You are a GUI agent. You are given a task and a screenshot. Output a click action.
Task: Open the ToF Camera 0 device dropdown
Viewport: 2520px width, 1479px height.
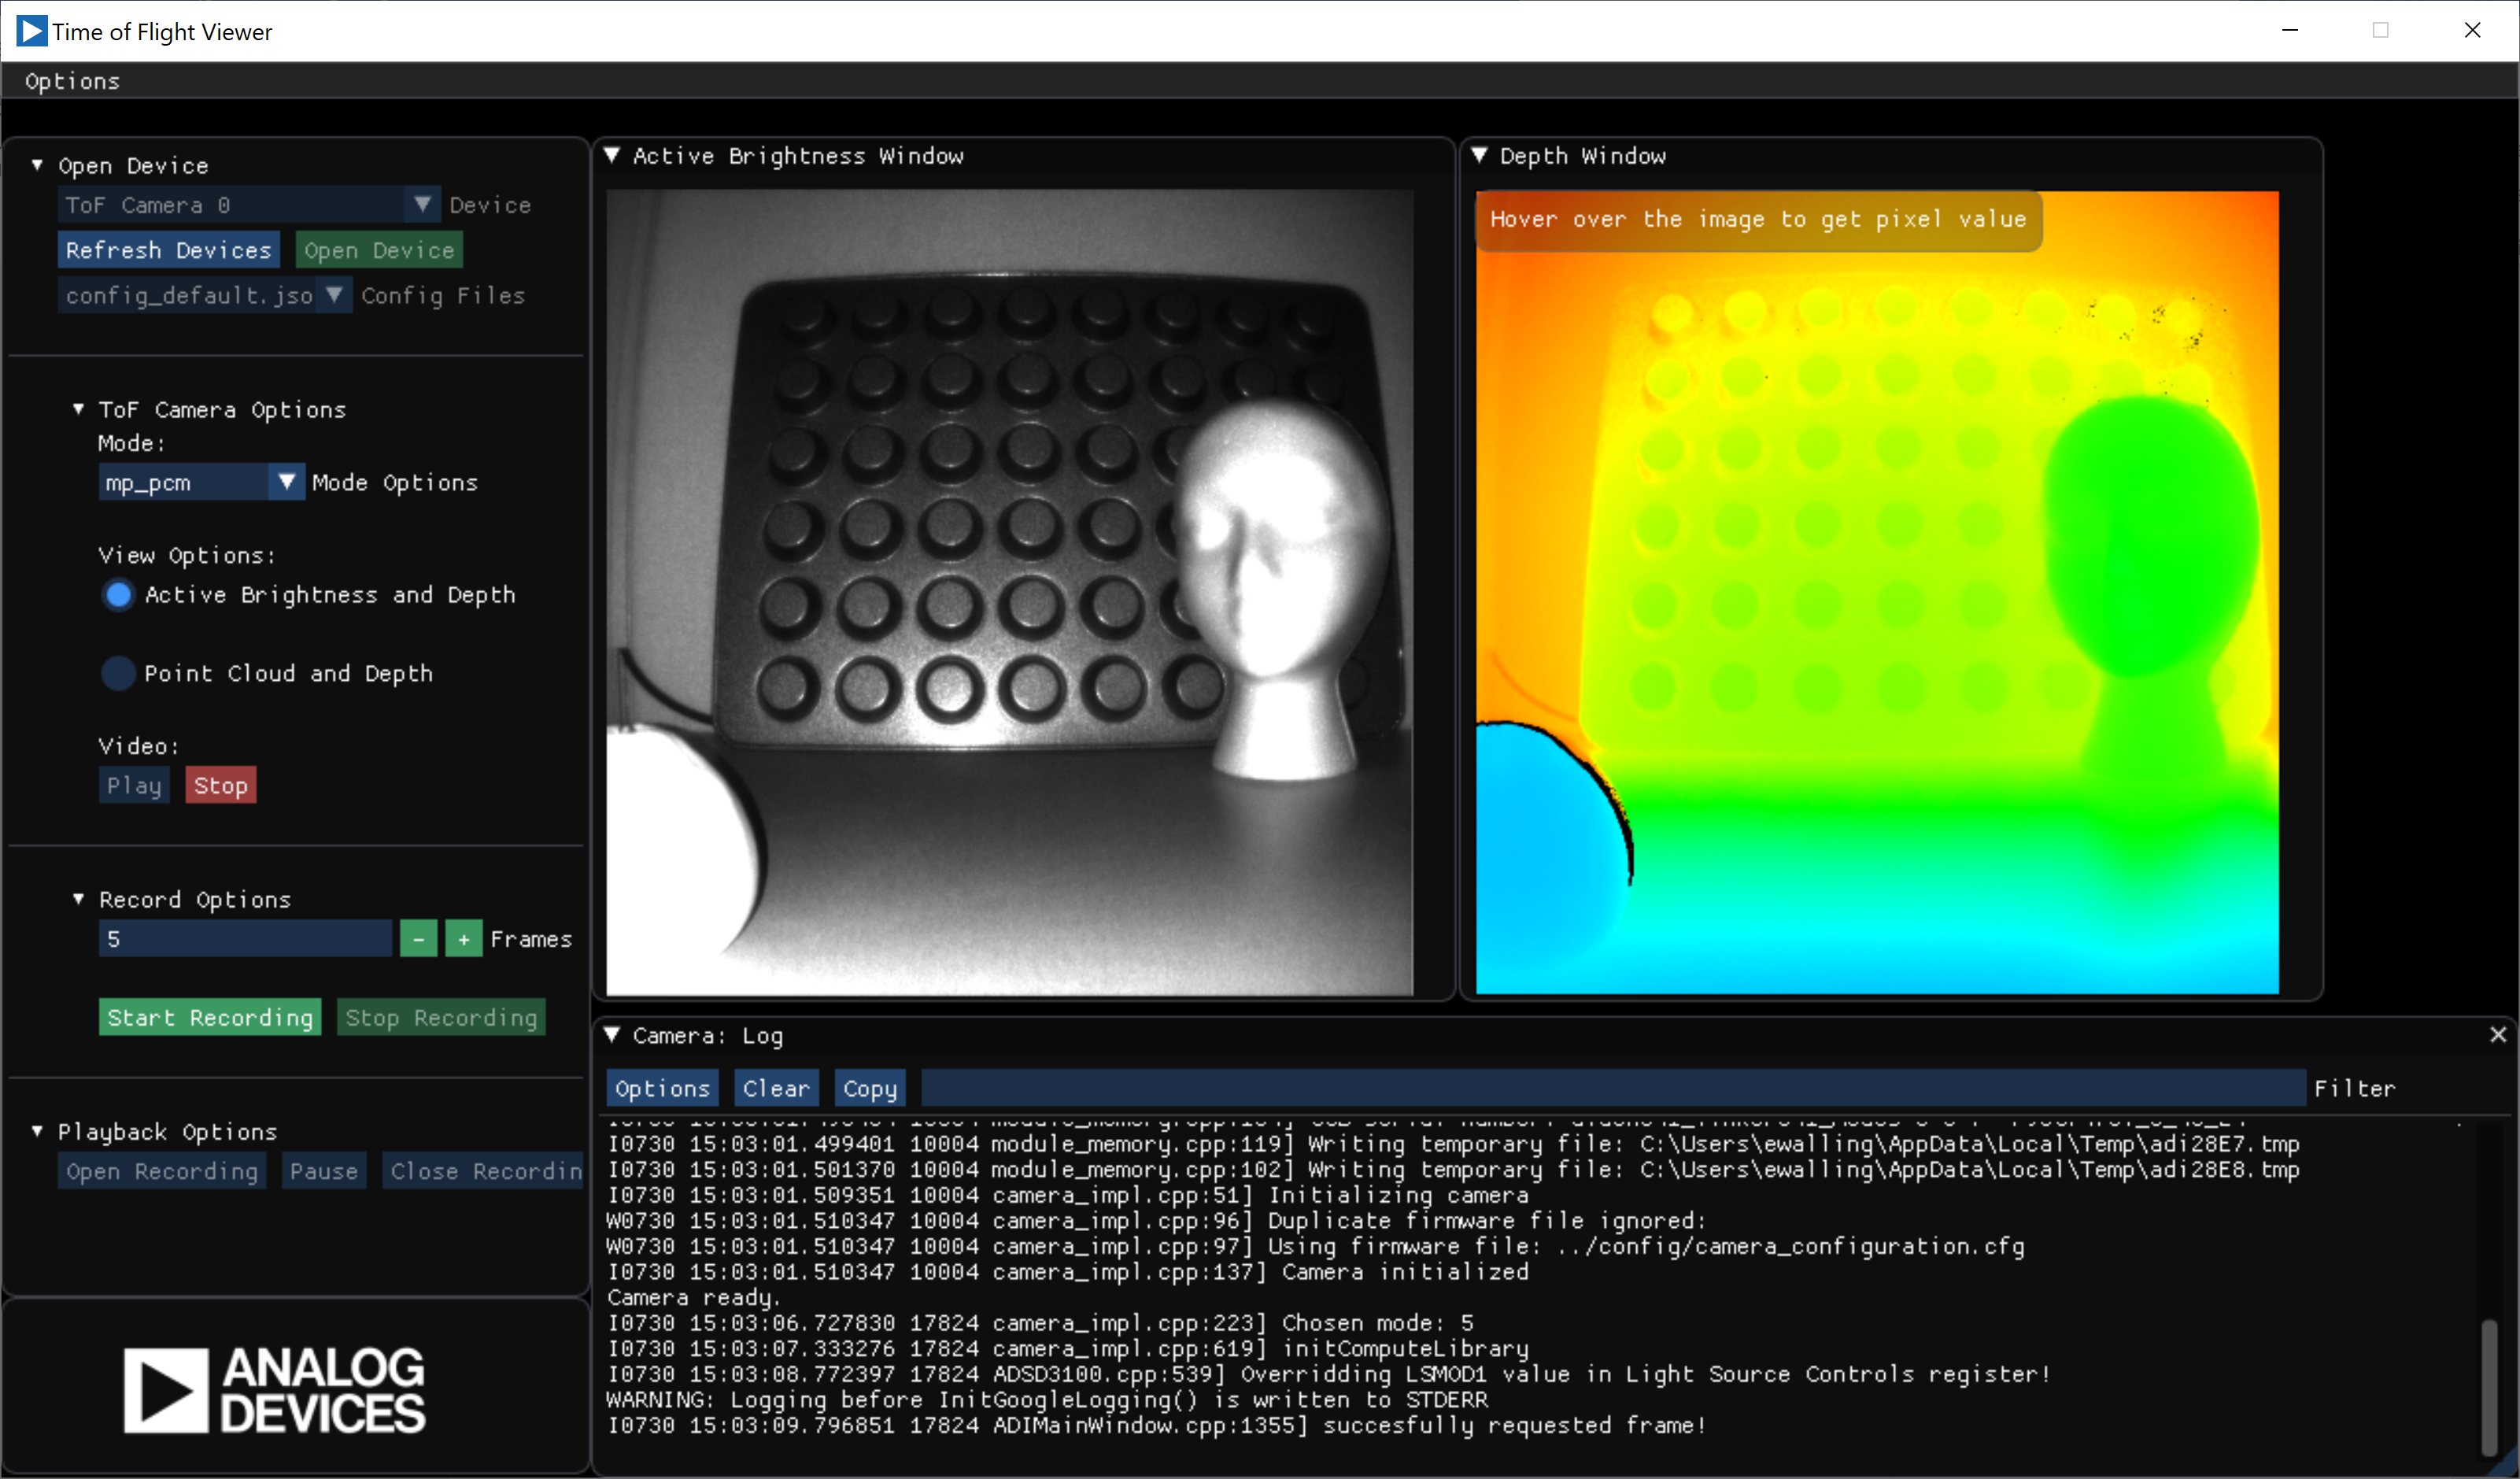(x=248, y=205)
